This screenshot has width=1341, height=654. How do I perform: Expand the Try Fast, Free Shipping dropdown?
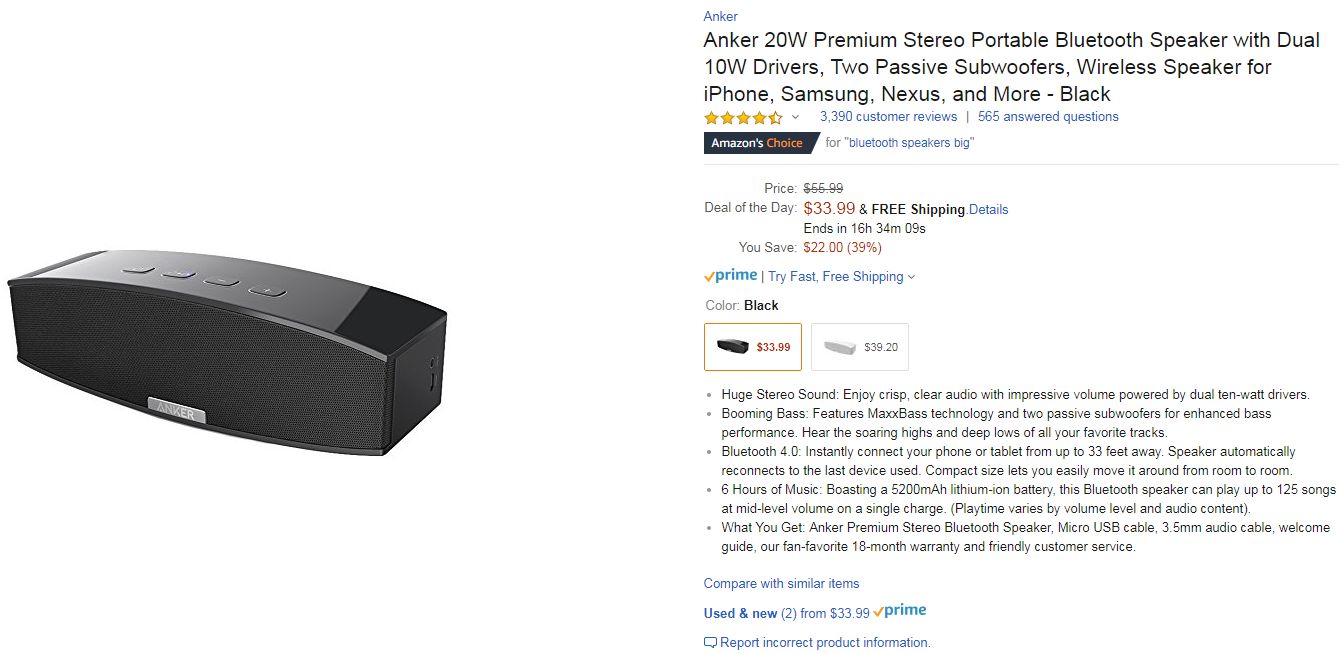click(x=841, y=277)
